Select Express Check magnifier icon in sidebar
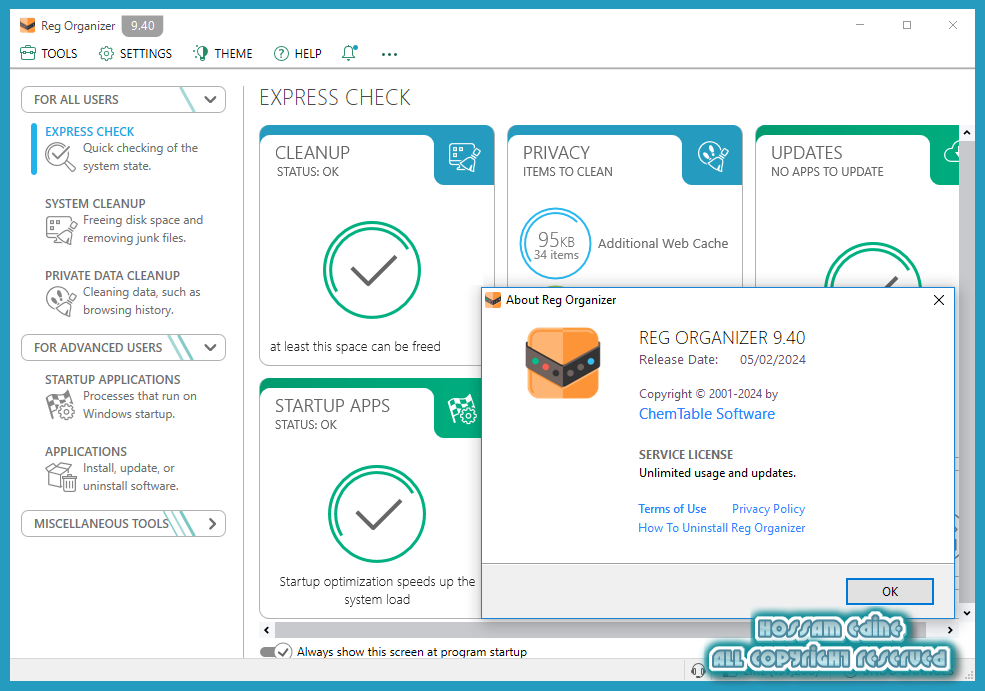 [x=60, y=156]
